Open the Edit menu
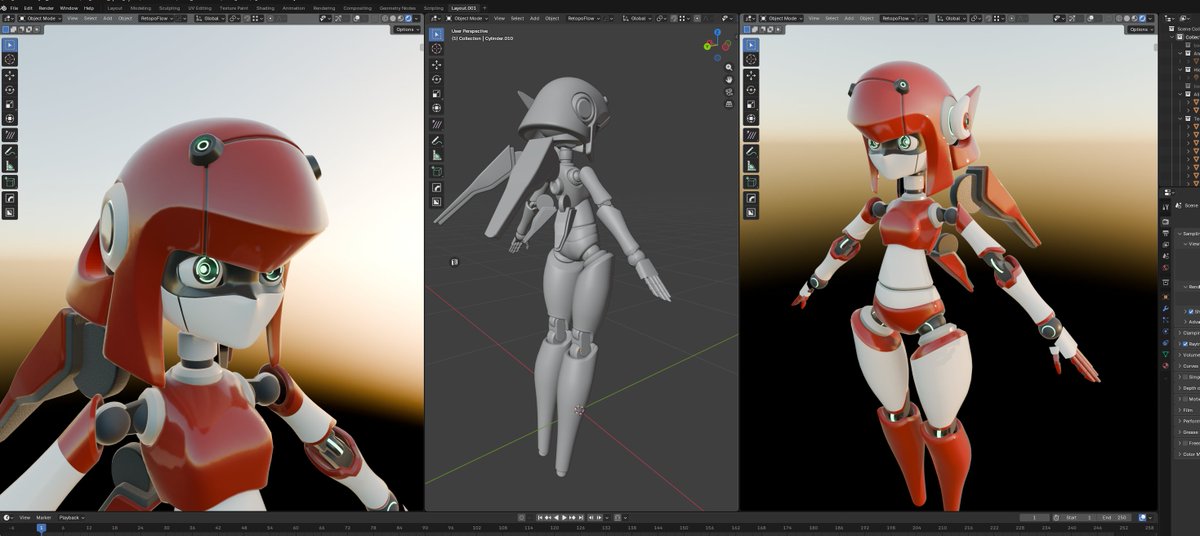 28,7
